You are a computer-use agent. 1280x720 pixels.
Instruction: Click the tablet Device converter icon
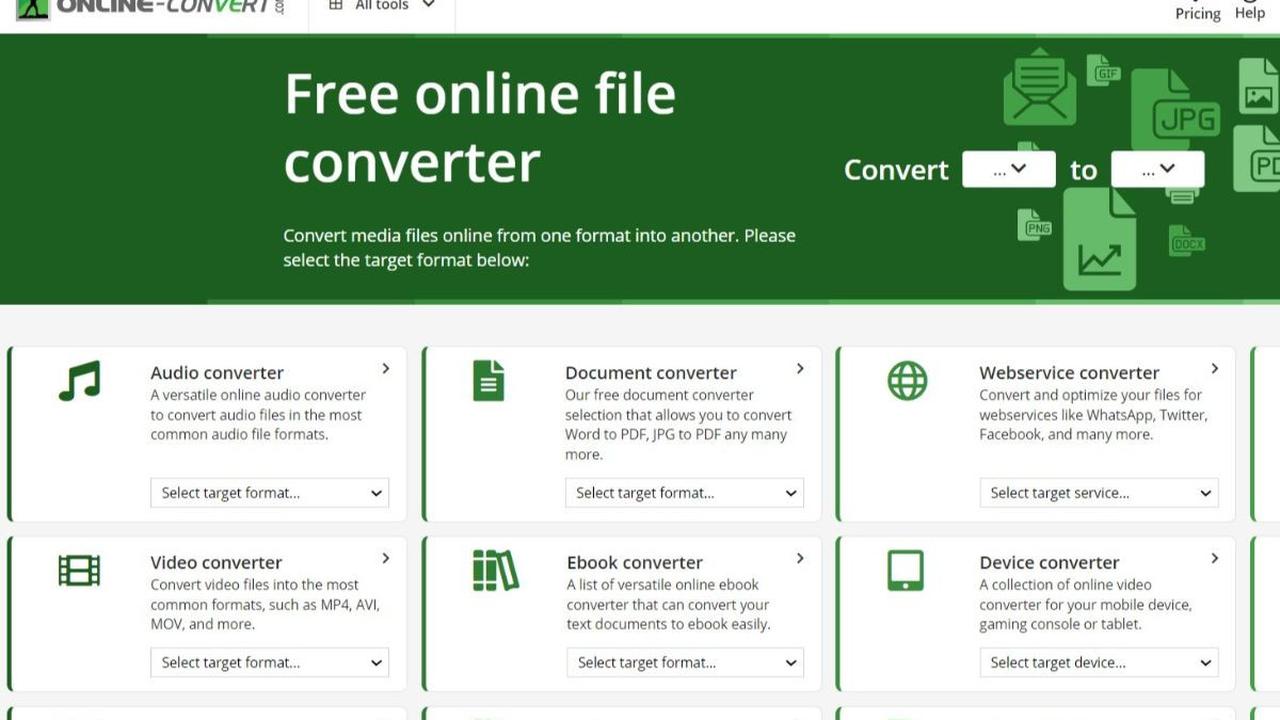(906, 570)
